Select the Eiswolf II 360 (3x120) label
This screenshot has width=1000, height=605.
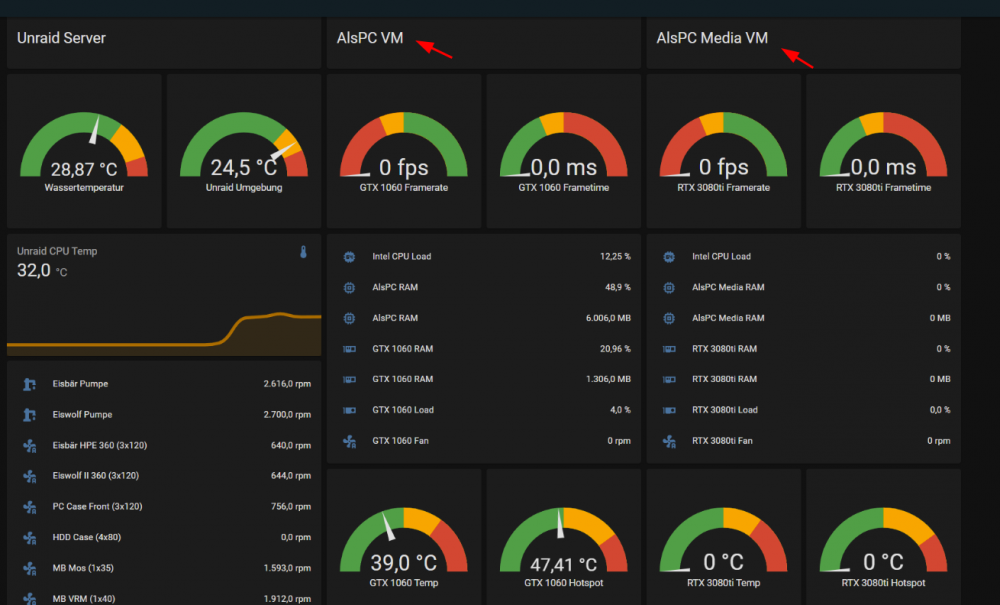[96, 476]
